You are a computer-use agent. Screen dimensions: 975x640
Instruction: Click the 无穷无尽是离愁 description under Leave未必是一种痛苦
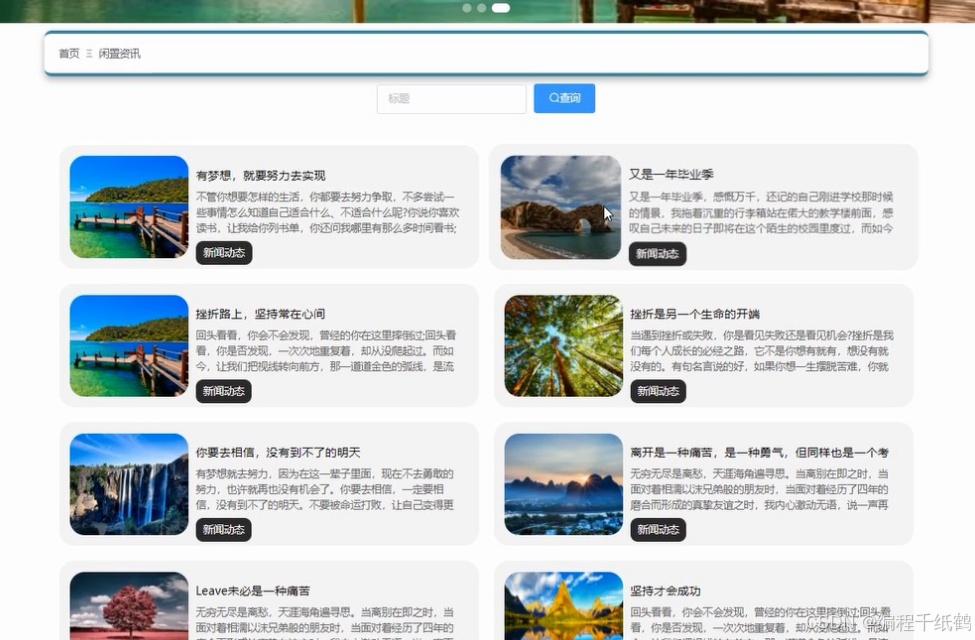325,623
